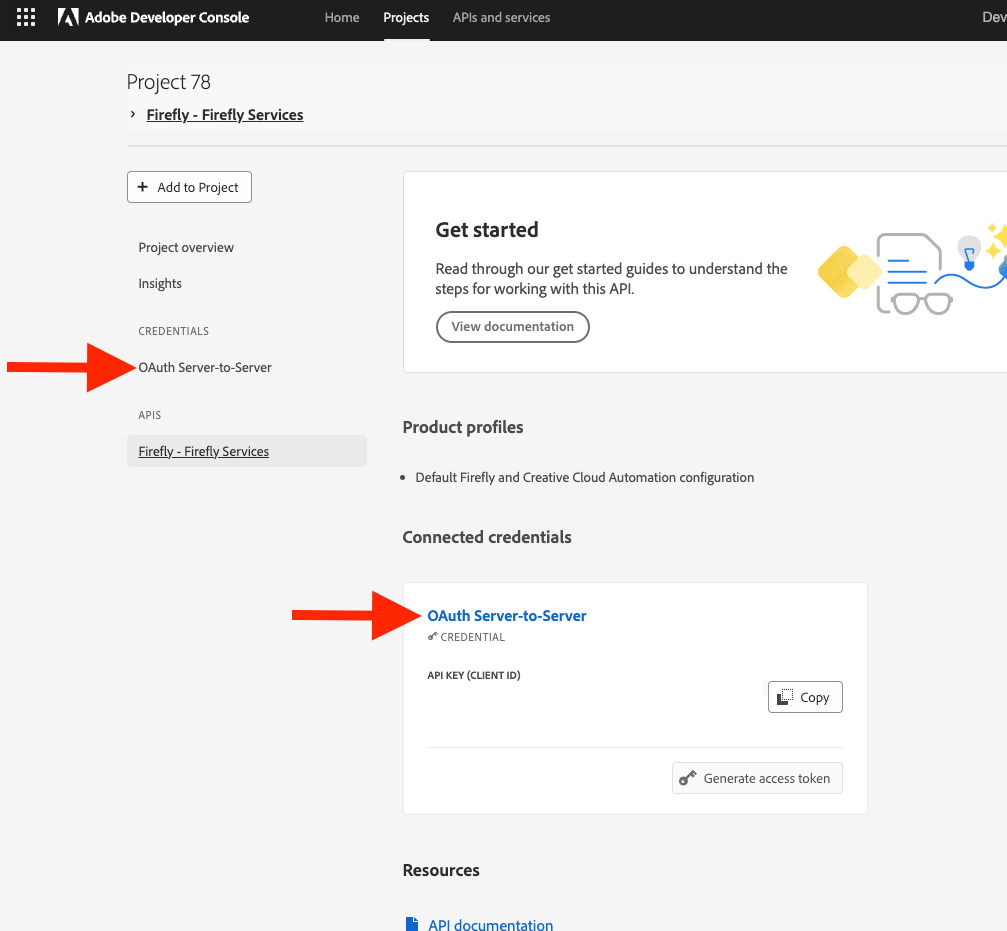Expand the breadcrumb chevron before Firefly services
This screenshot has height=931, width=1007.
(133, 114)
